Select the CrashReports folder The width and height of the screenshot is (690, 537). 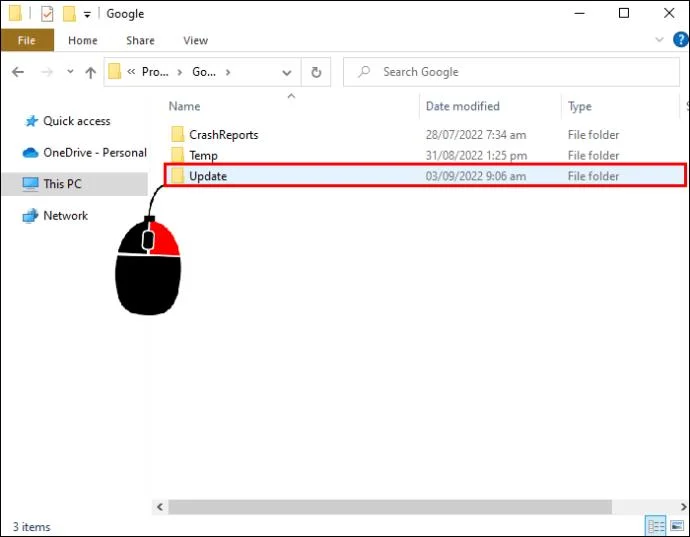click(224, 135)
